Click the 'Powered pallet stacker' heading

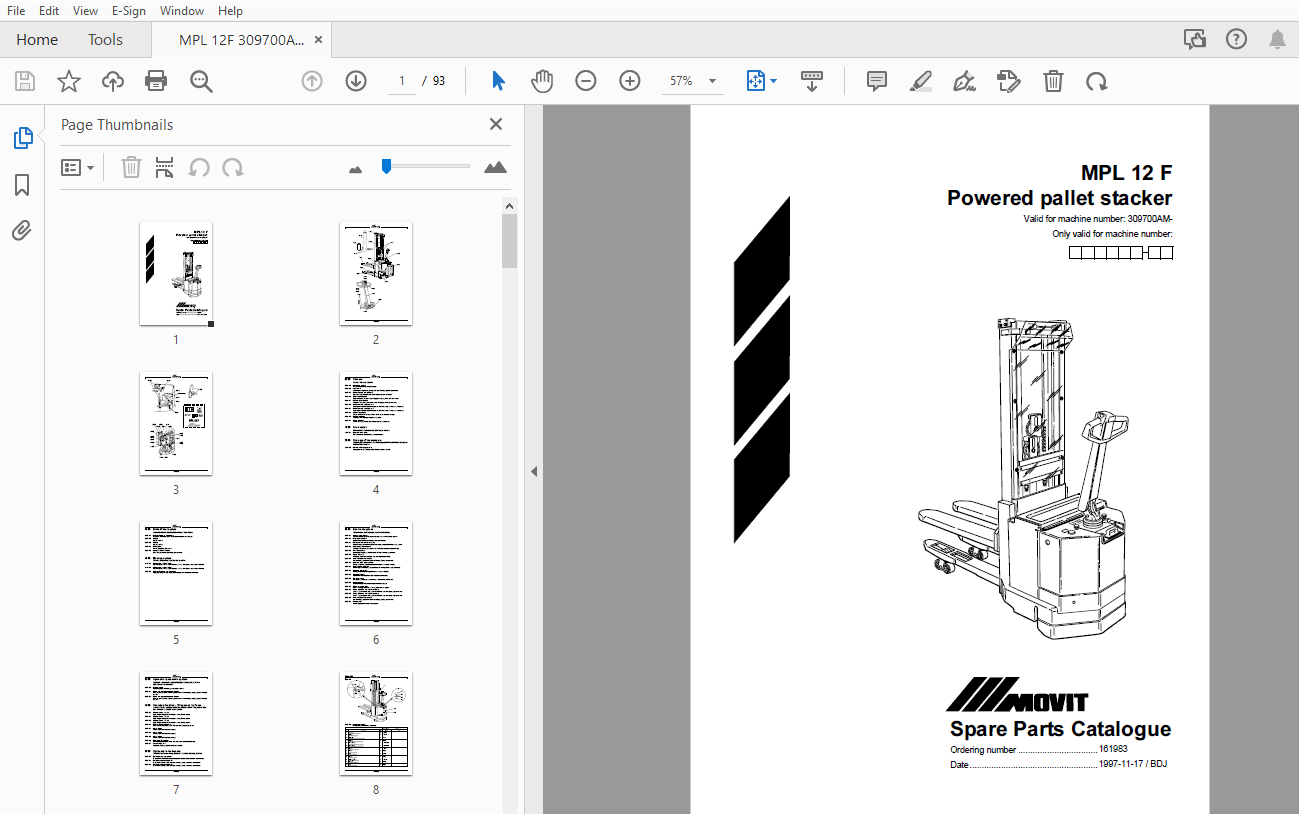pyautogui.click(x=1060, y=198)
